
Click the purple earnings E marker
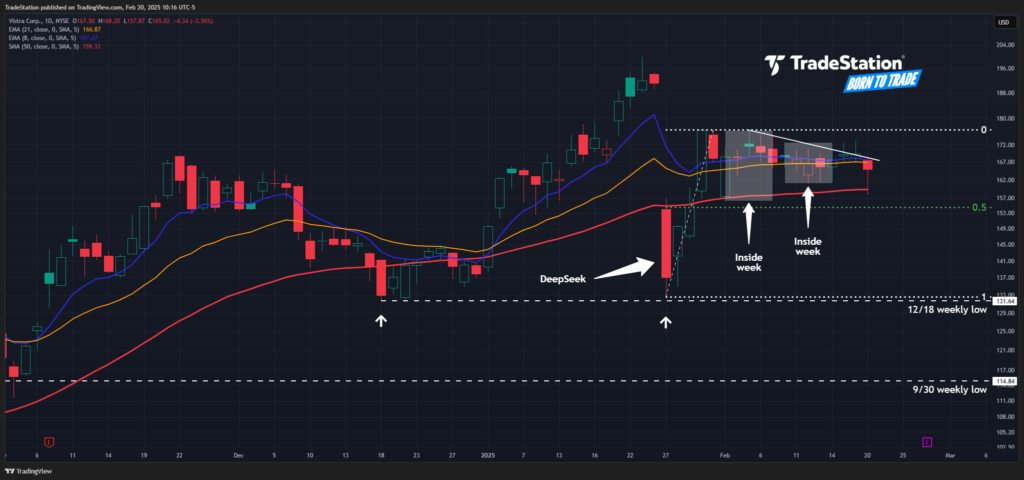point(927,442)
